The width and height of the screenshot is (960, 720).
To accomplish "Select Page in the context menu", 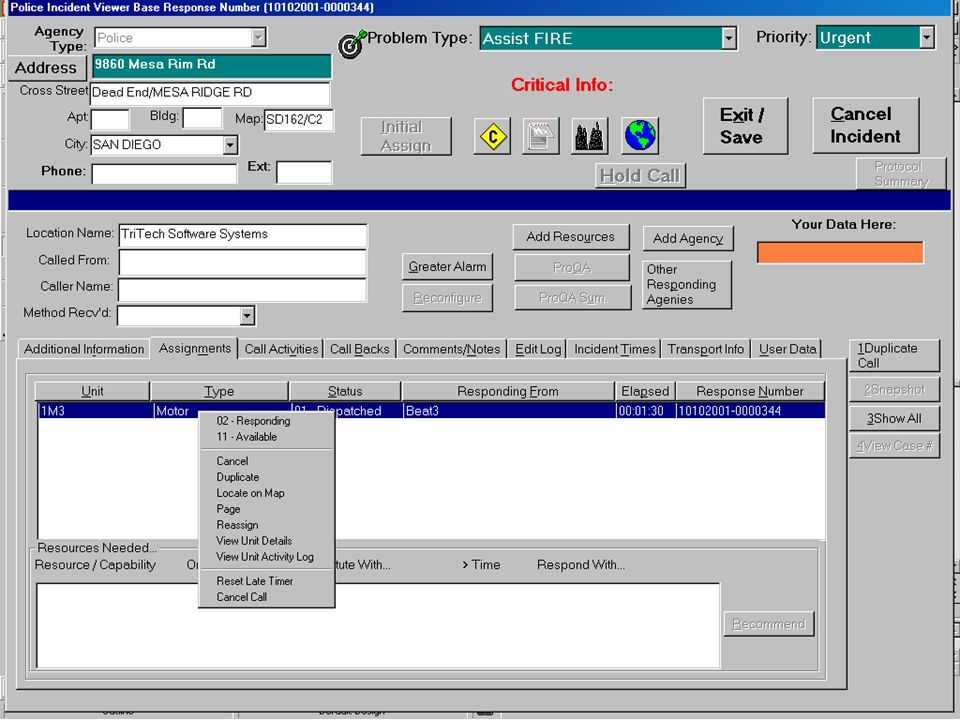I will point(267,509).
